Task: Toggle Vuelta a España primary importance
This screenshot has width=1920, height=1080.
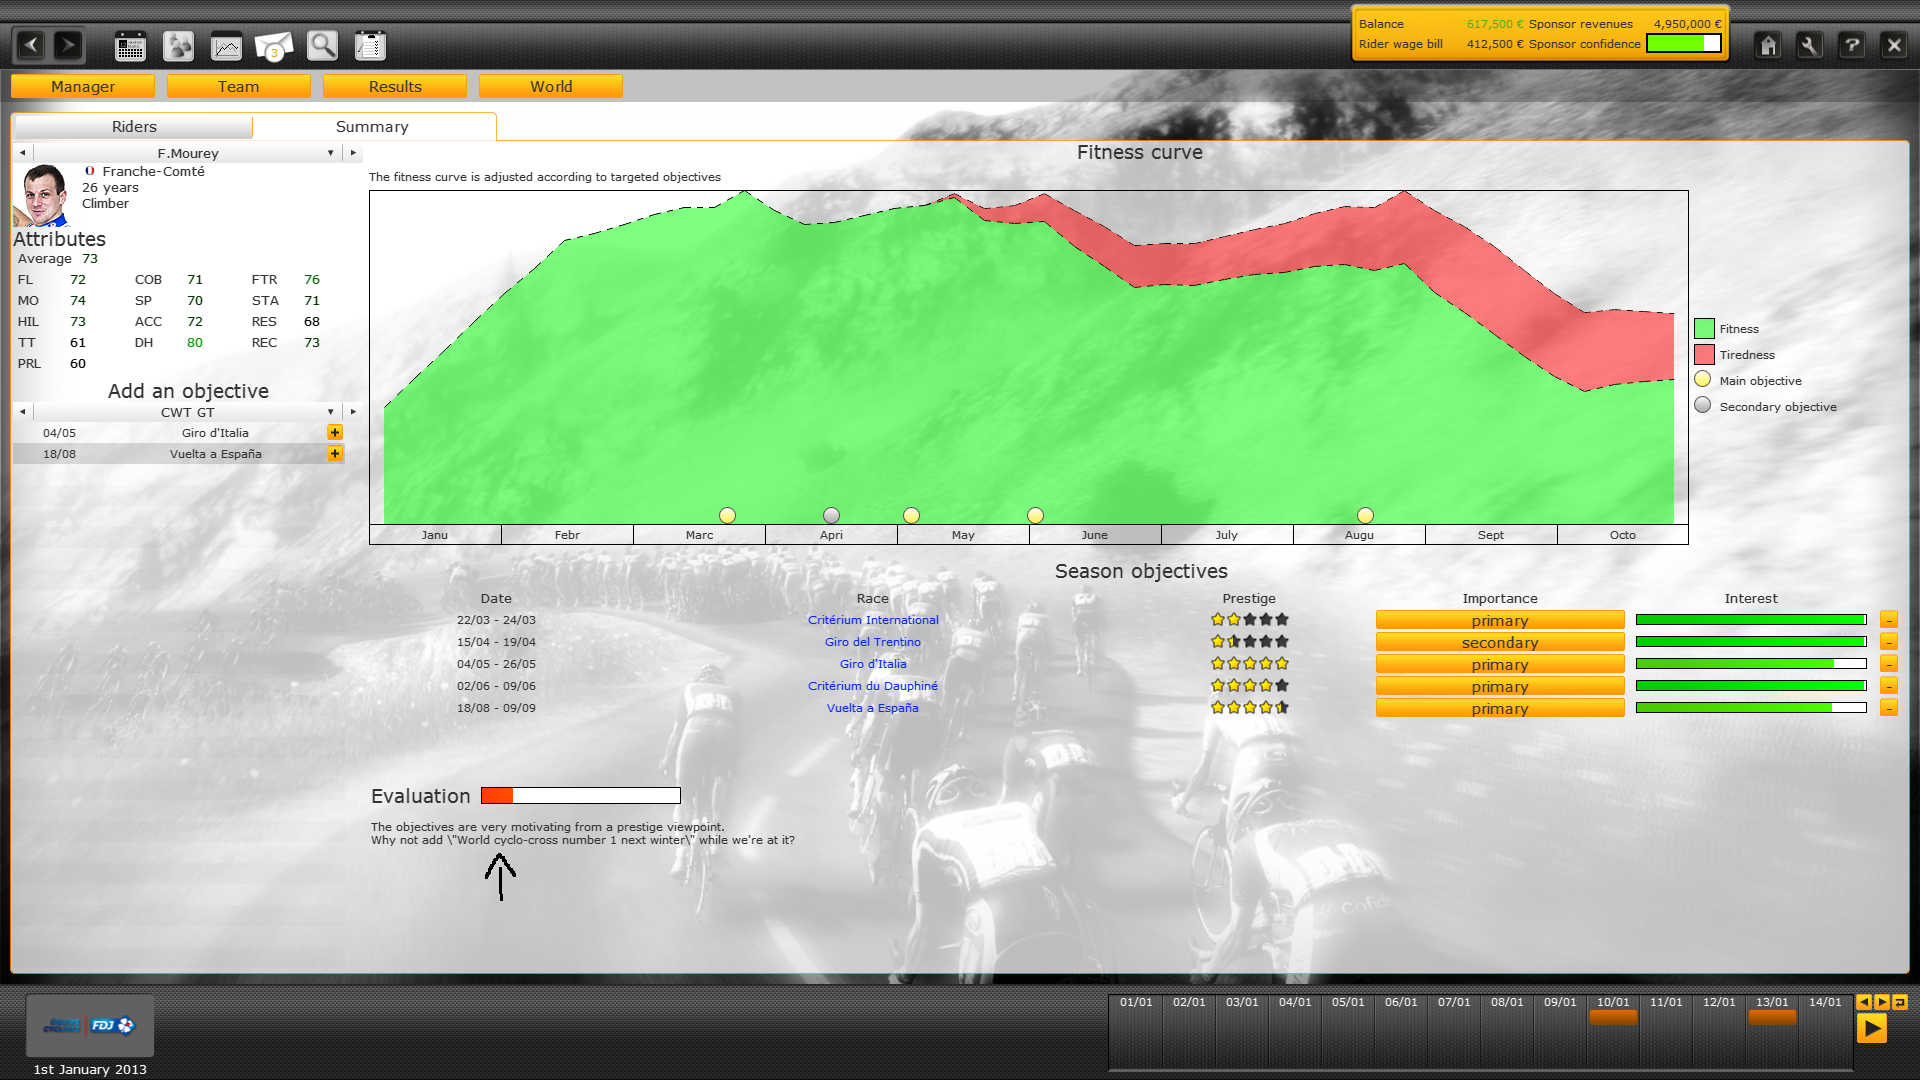Action: pyautogui.click(x=1499, y=709)
